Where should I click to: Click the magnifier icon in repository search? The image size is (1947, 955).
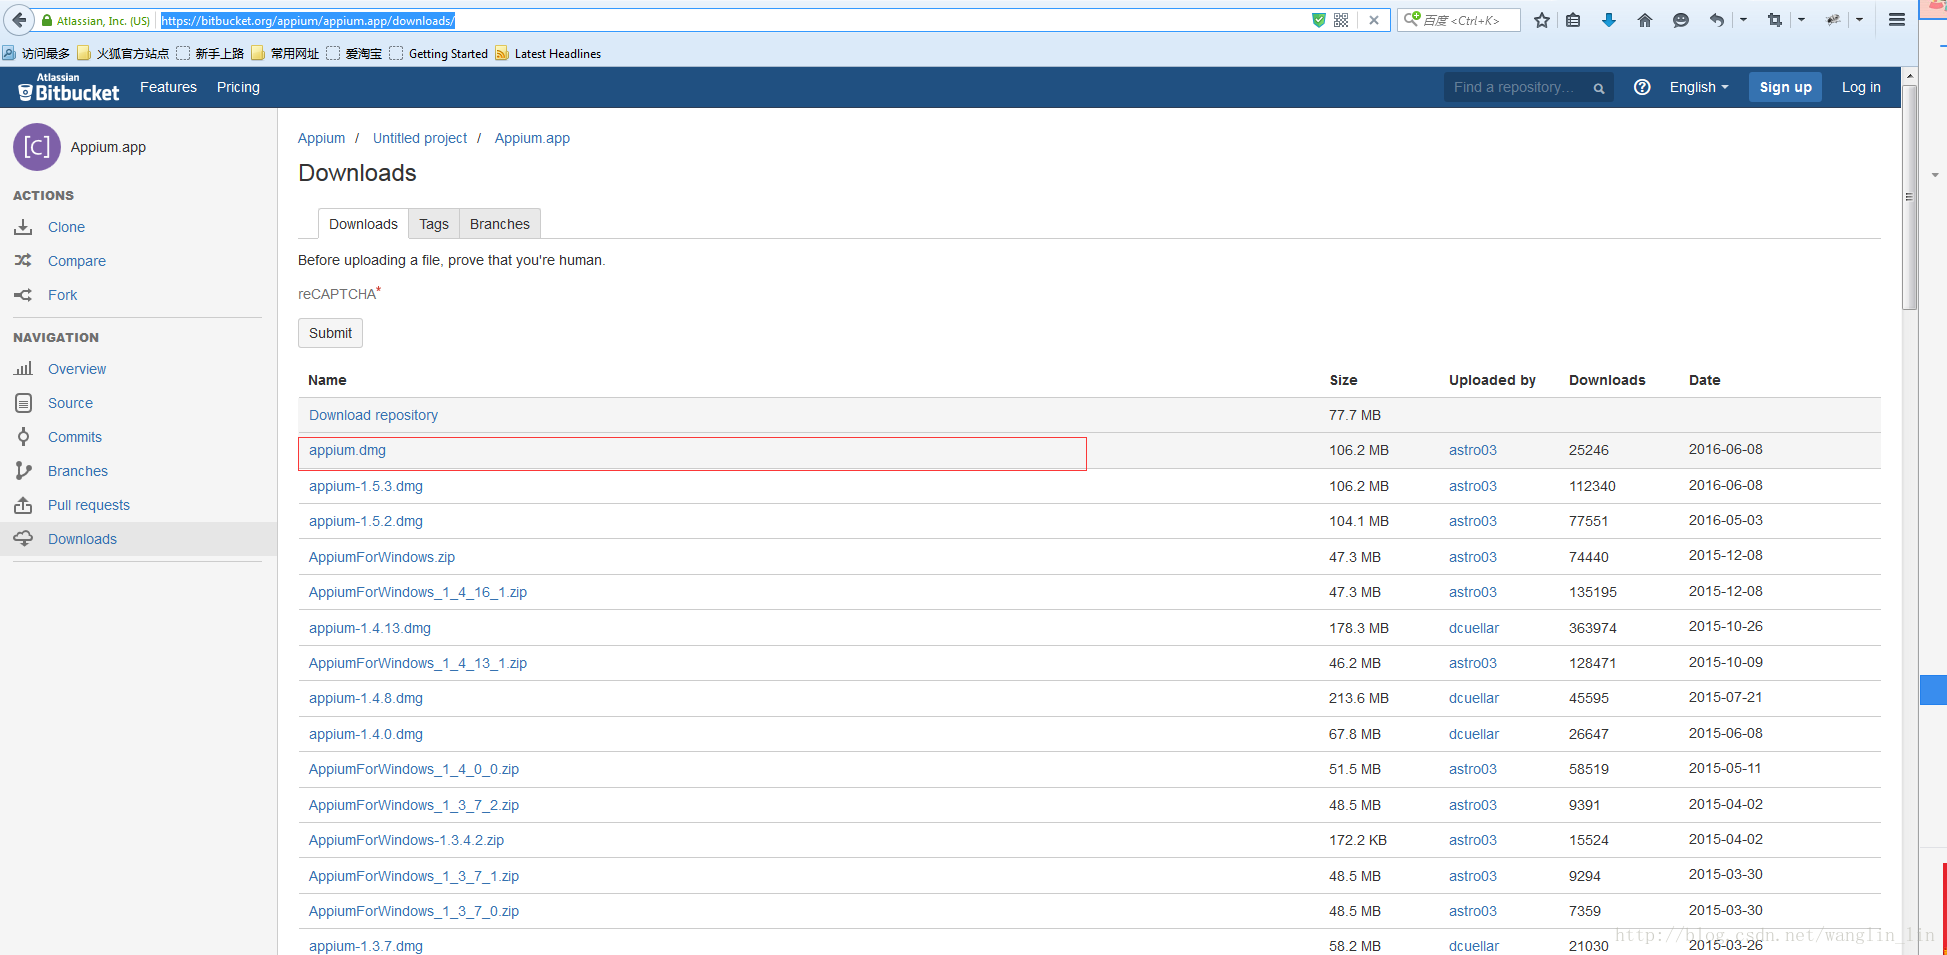(1599, 88)
